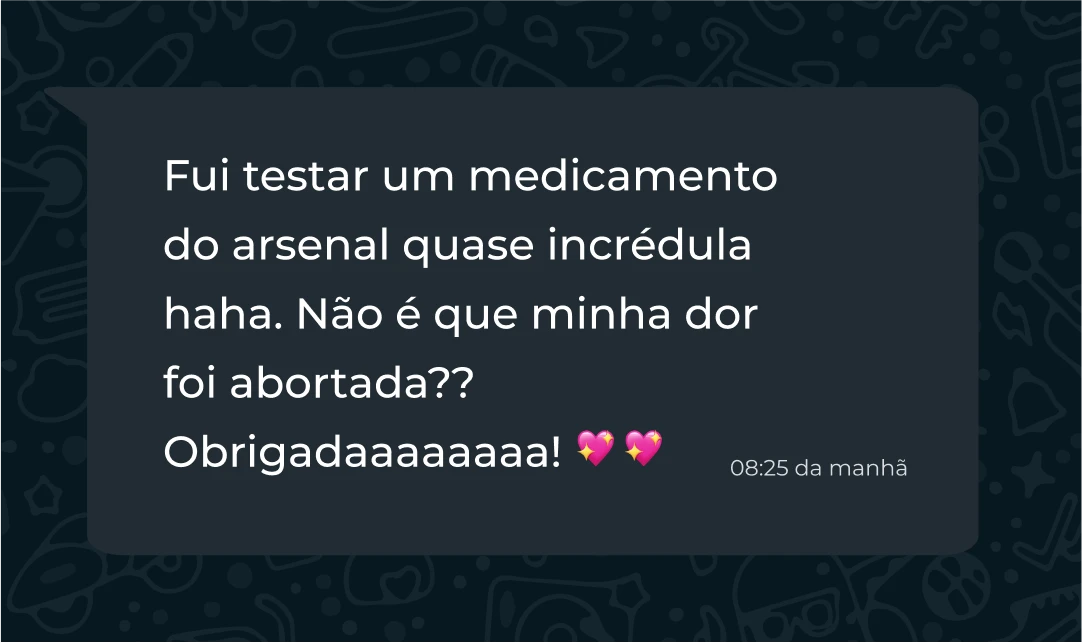Click the word um in first line

pos(418,179)
